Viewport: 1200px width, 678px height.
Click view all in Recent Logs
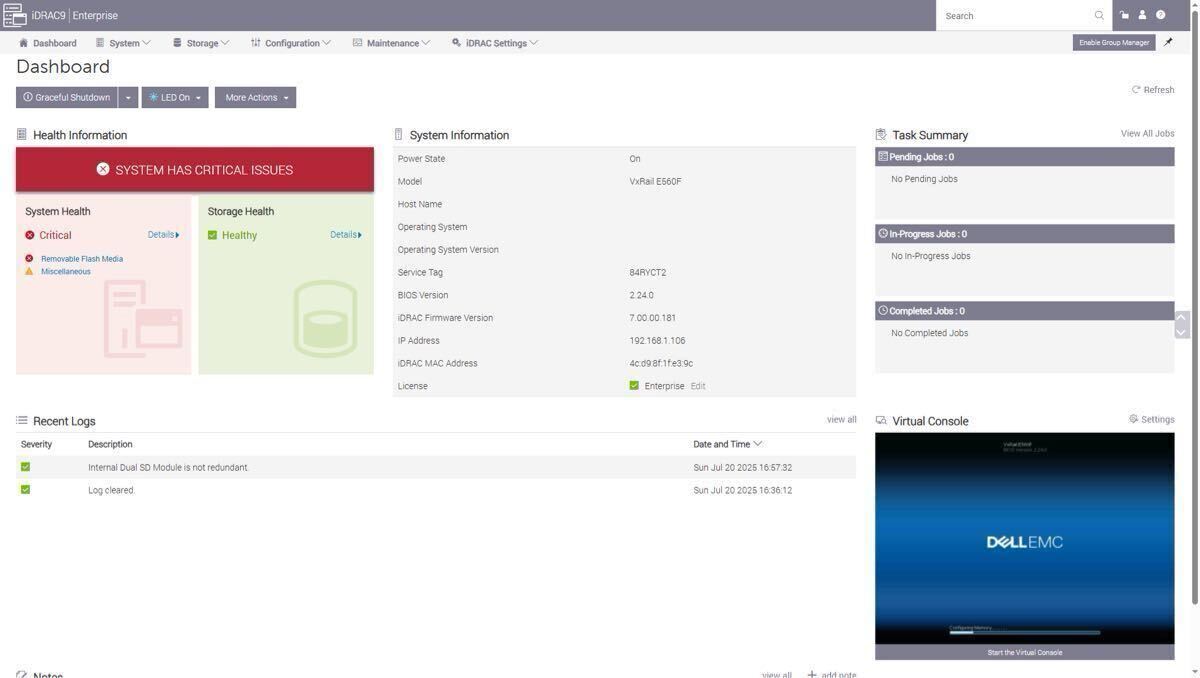point(842,419)
